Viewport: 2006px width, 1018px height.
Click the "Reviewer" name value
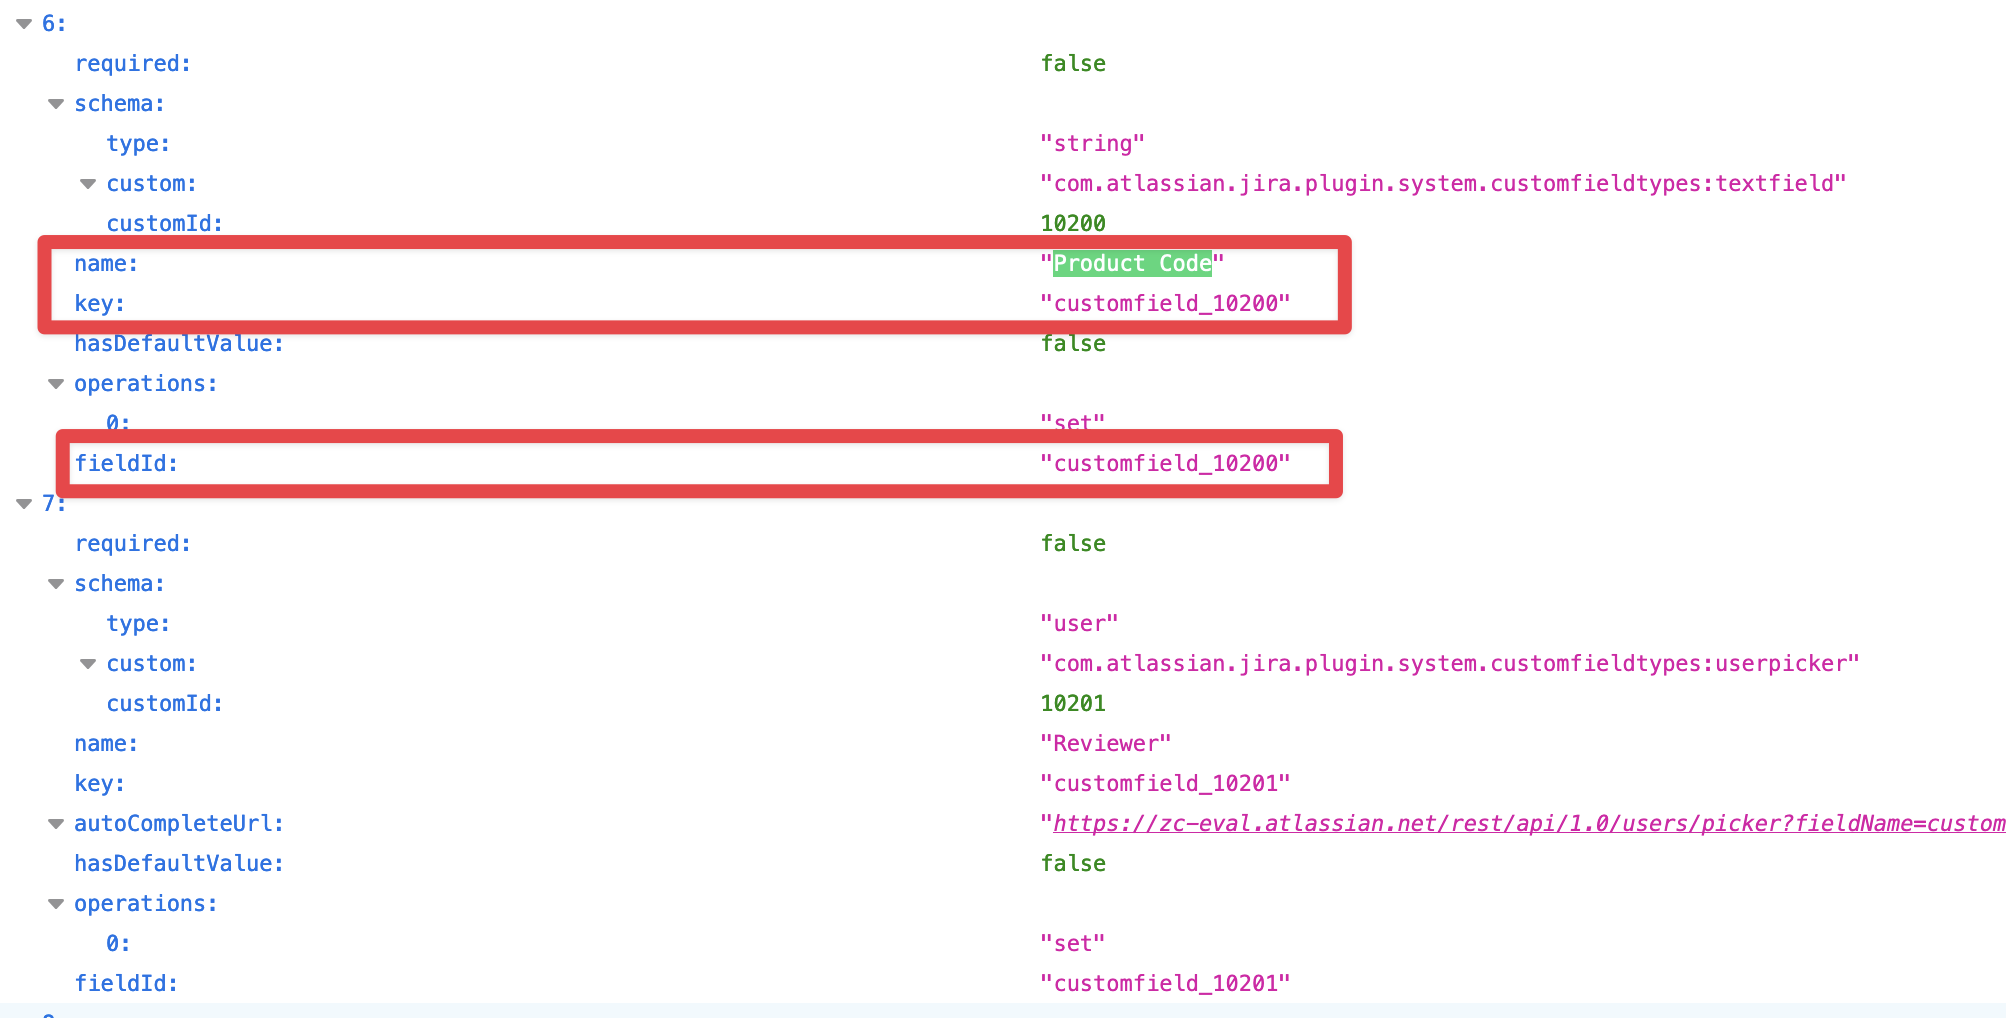pyautogui.click(x=1105, y=743)
